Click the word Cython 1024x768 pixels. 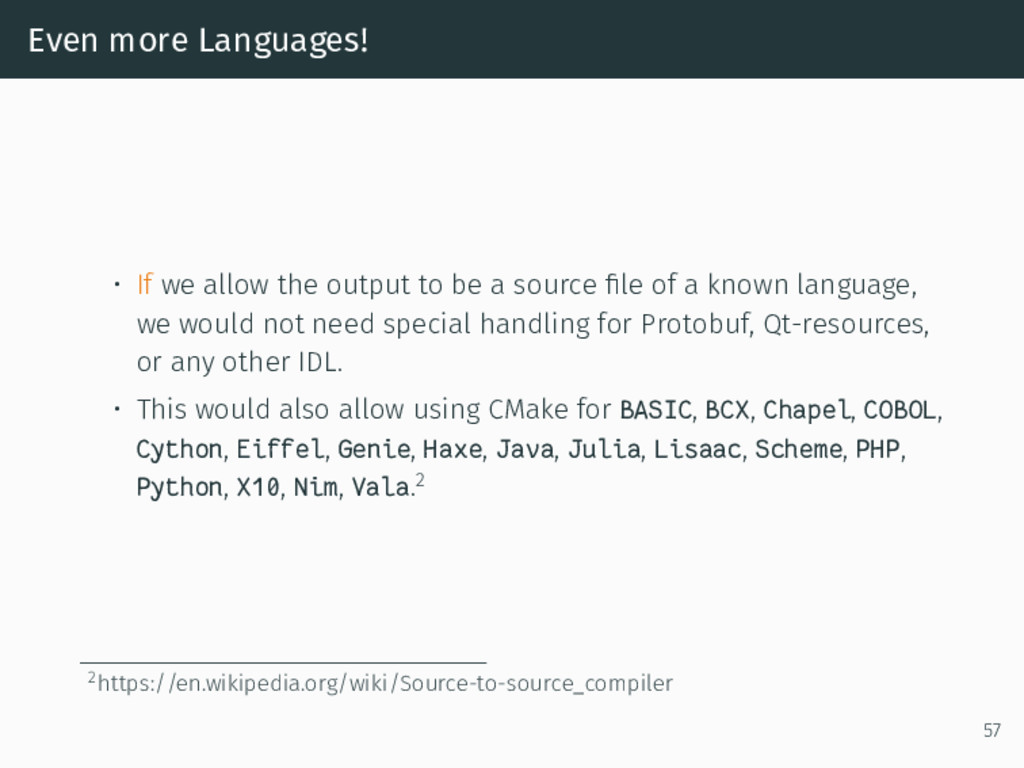(179, 450)
